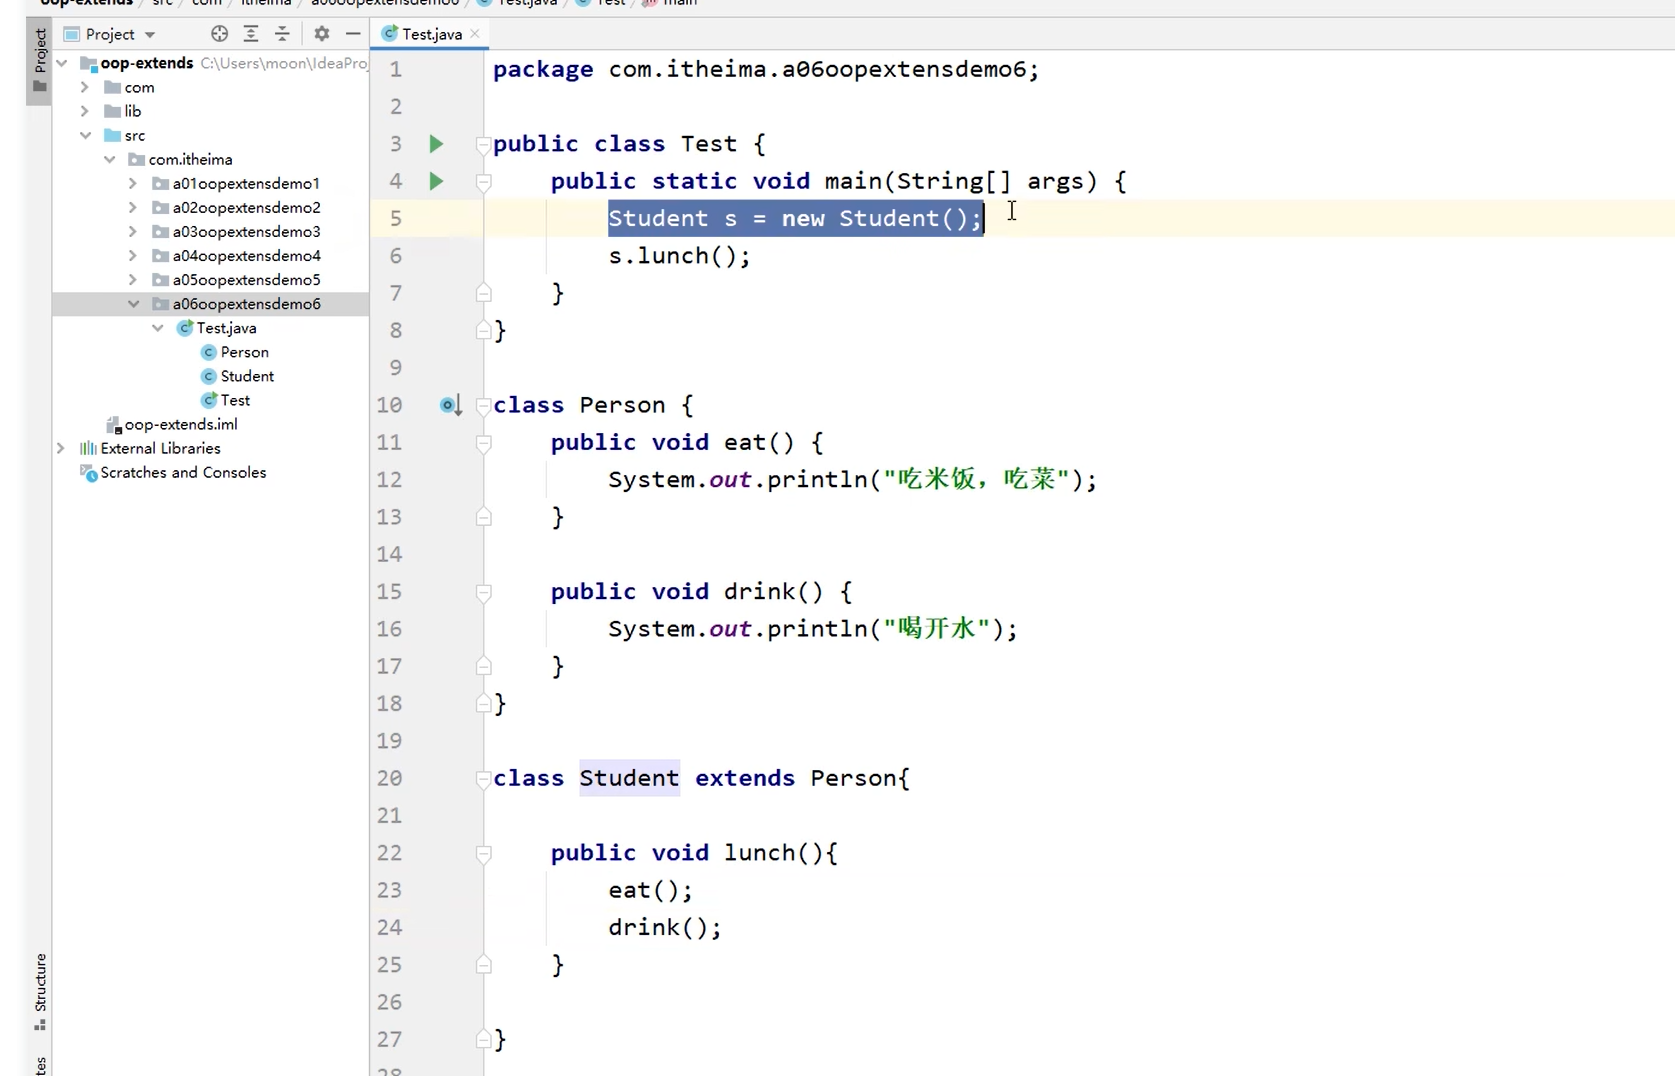Open the Project panel options gear icon
The width and height of the screenshot is (1675, 1076).
click(321, 33)
